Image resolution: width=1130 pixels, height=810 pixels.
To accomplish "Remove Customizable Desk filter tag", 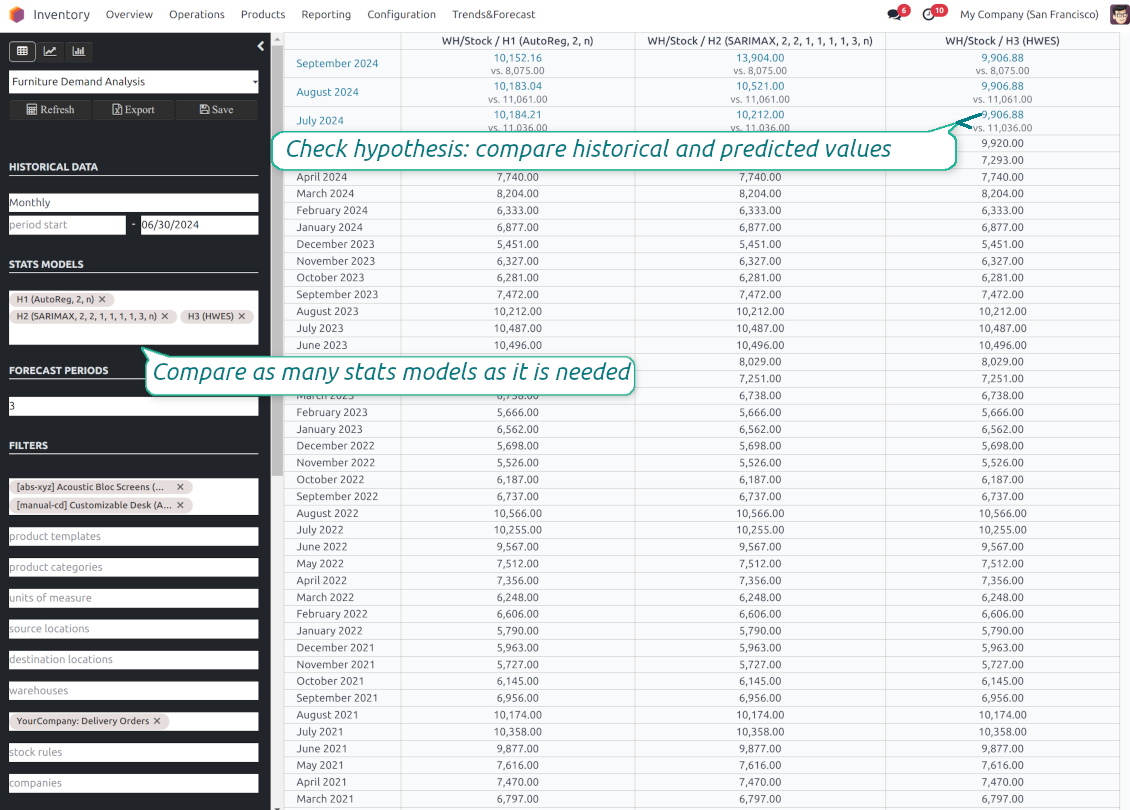I will (x=180, y=505).
